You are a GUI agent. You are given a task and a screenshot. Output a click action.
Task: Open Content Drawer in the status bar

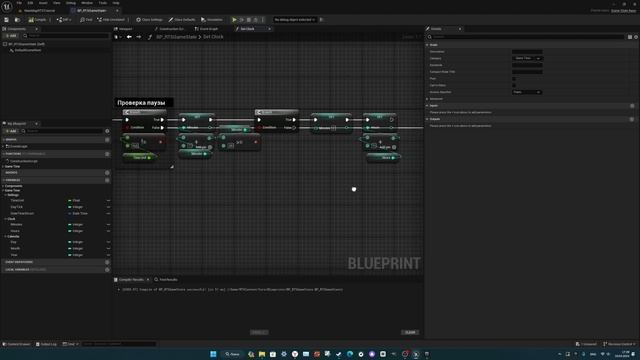[16, 344]
